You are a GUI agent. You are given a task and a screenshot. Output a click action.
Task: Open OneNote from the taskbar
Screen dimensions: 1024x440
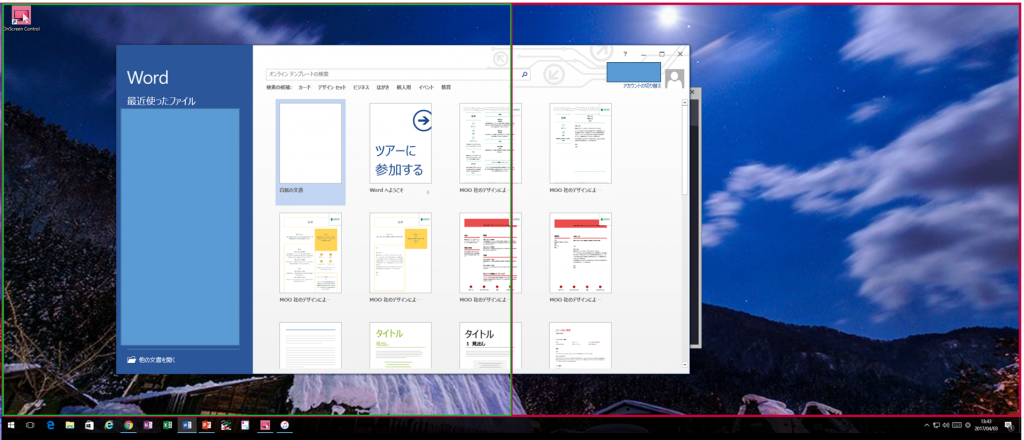pos(148,425)
